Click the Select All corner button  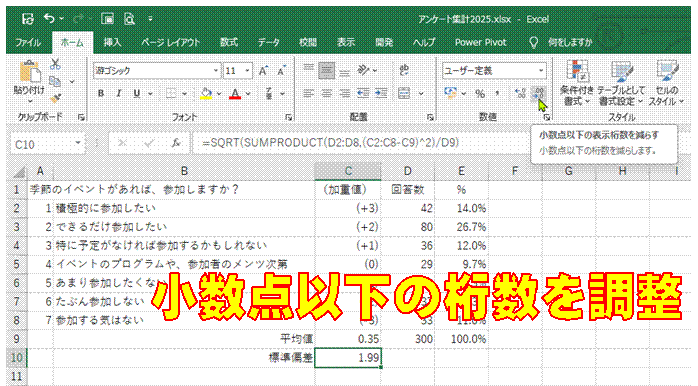(x=18, y=172)
